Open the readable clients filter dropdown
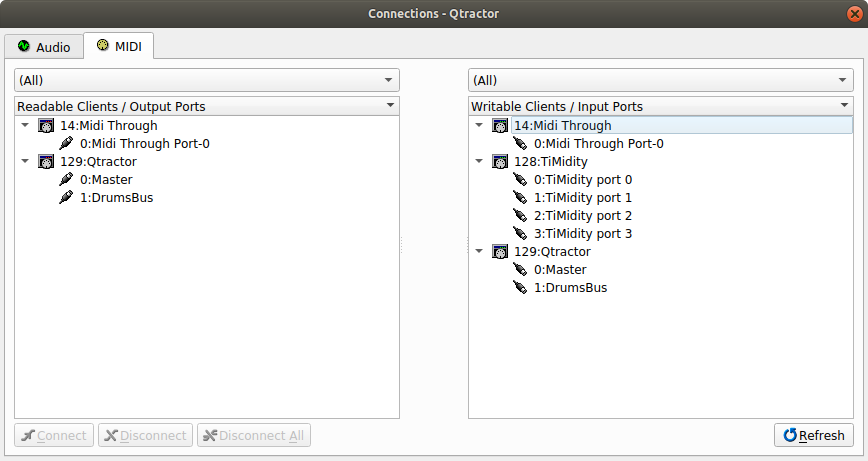This screenshot has height=461, width=868. pos(206,80)
